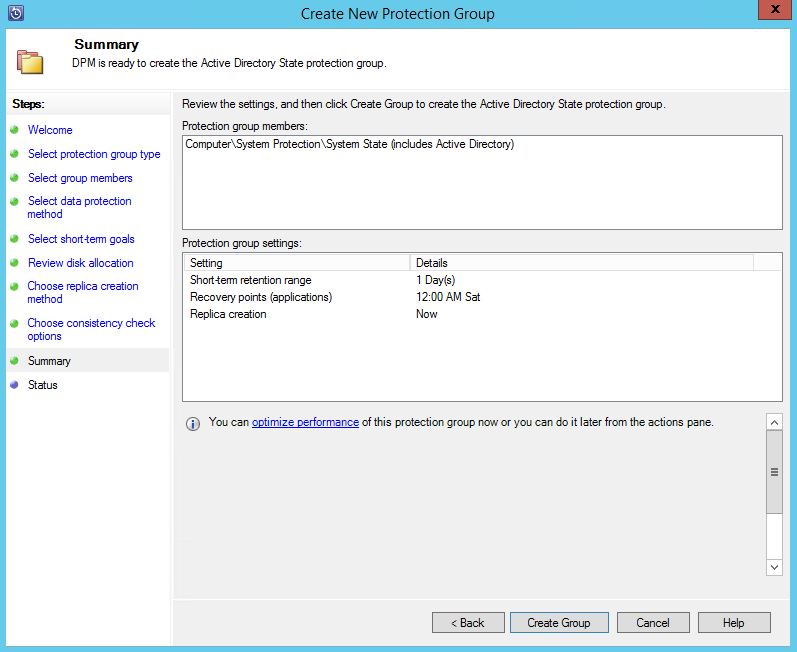Click the DPM title bar icon

(x=16, y=13)
